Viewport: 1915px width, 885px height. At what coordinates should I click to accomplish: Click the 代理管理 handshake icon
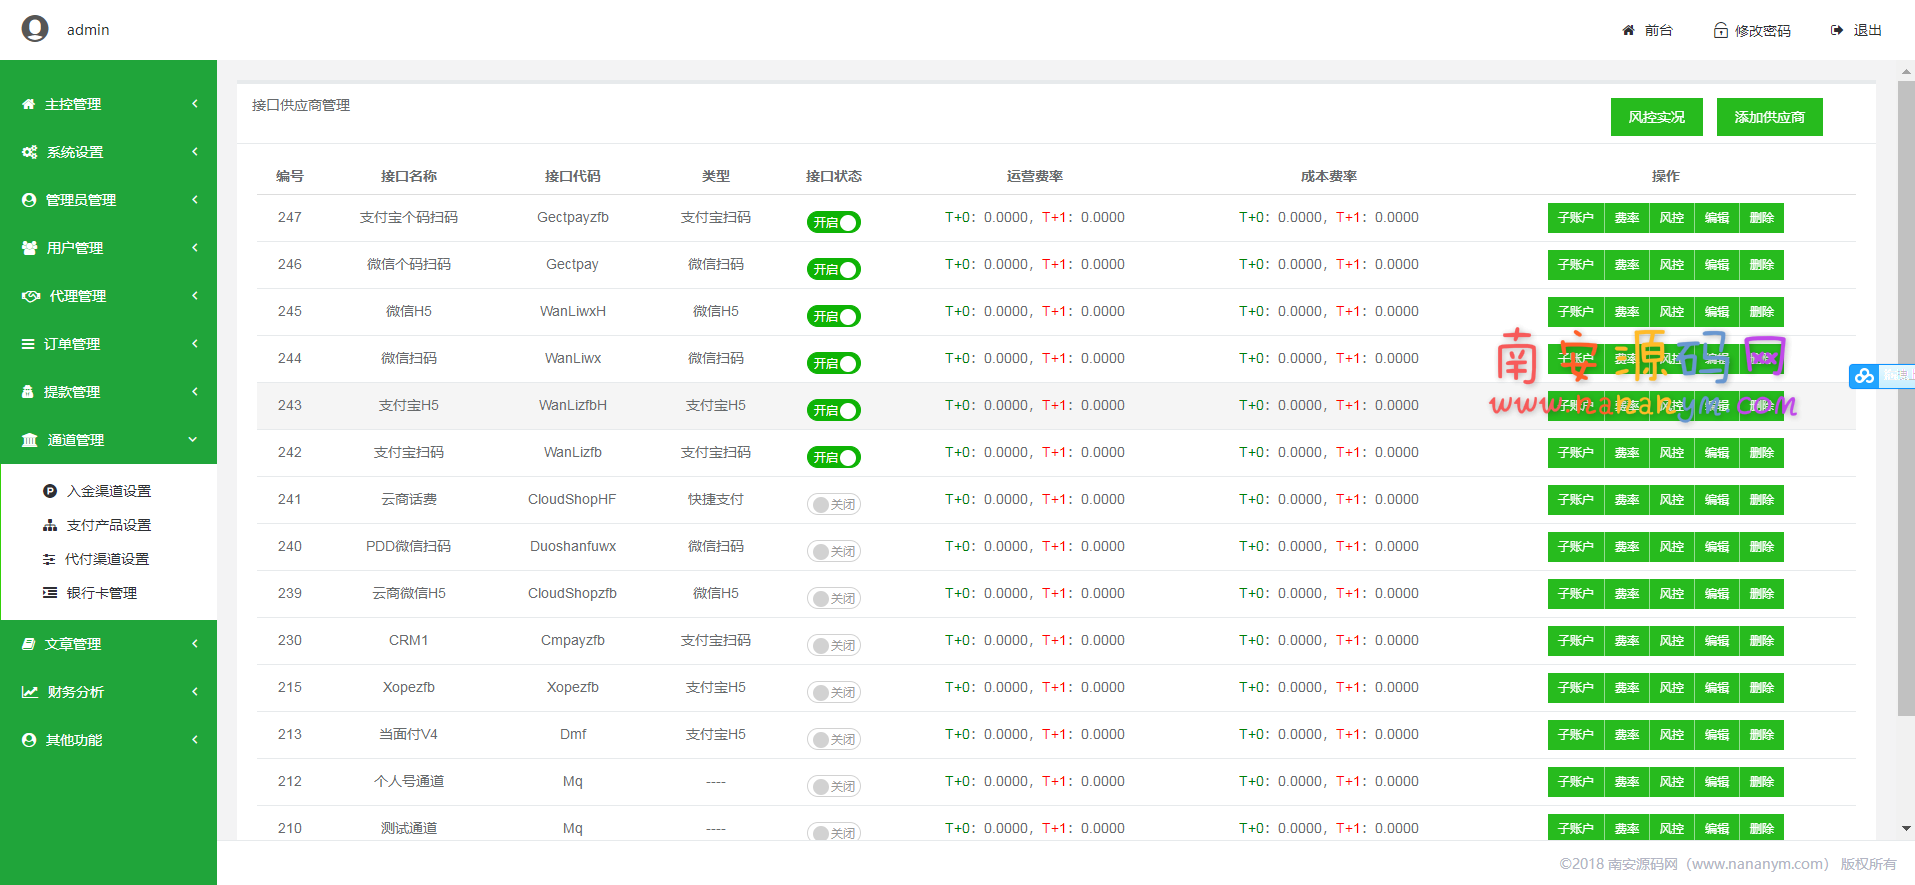click(31, 296)
